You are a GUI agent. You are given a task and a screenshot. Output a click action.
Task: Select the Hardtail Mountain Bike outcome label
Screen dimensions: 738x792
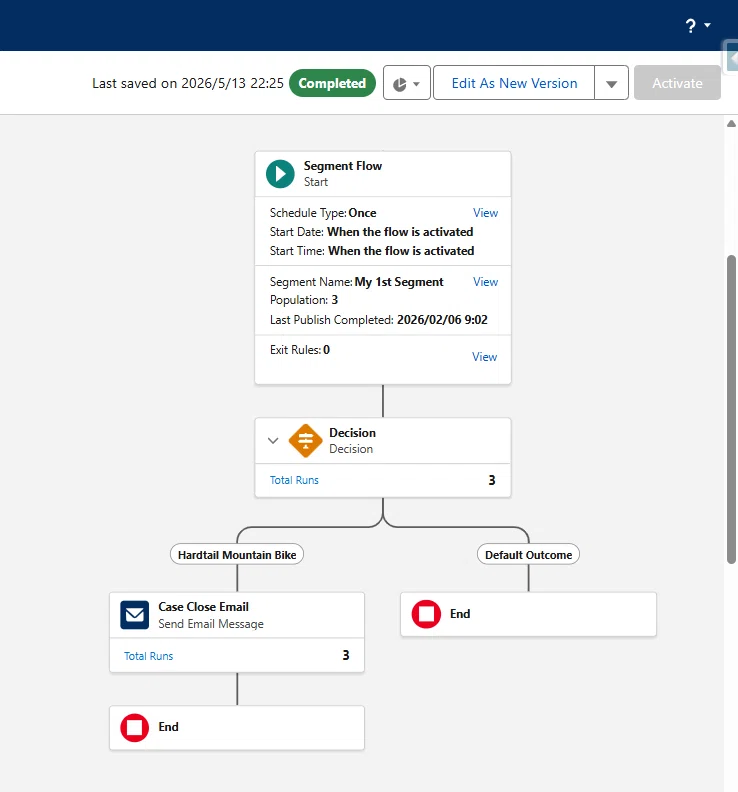click(x=237, y=555)
